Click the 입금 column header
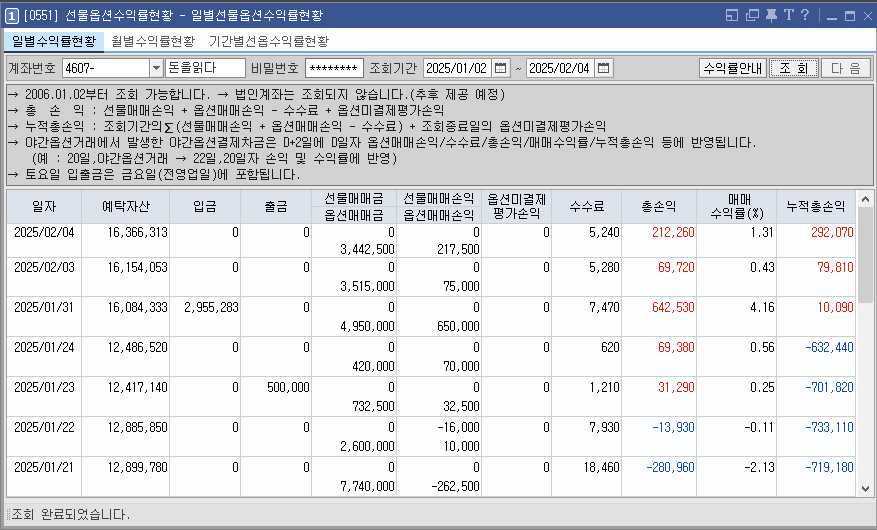 [205, 206]
